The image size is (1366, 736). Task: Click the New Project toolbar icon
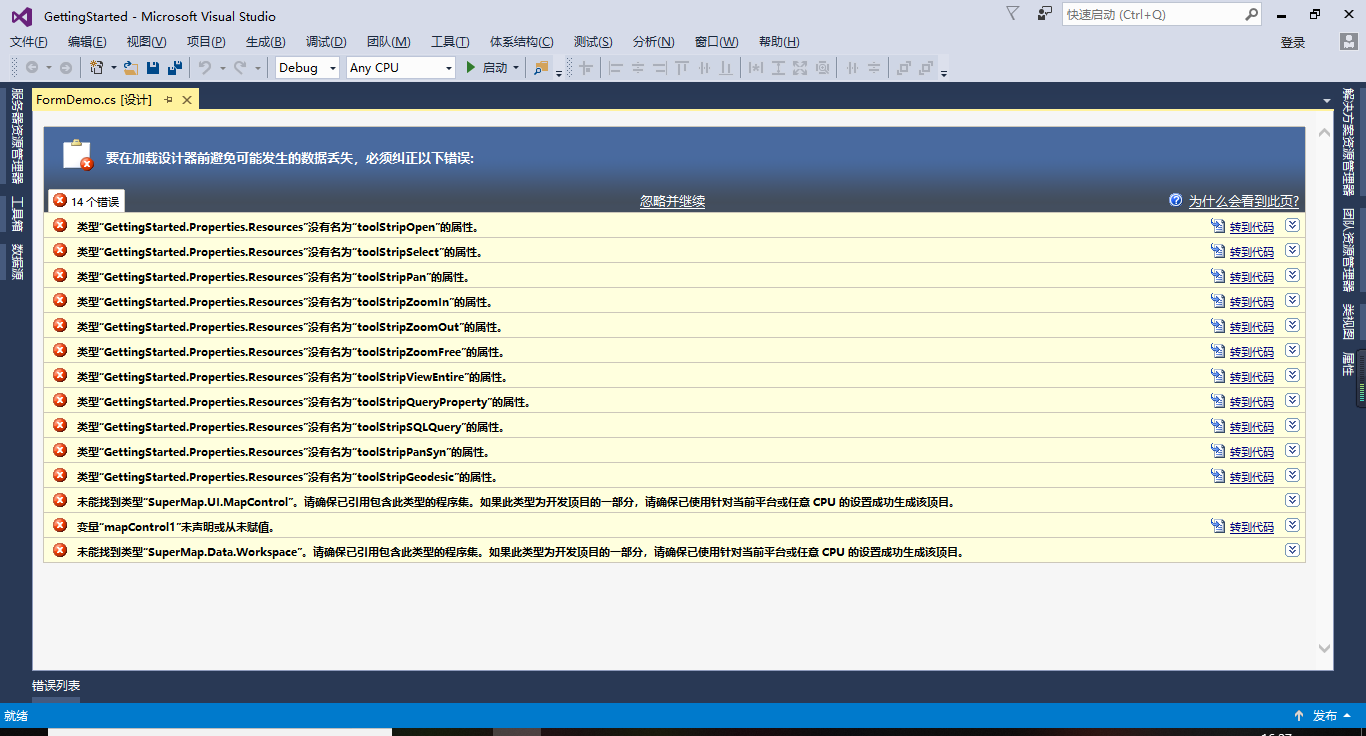point(96,68)
